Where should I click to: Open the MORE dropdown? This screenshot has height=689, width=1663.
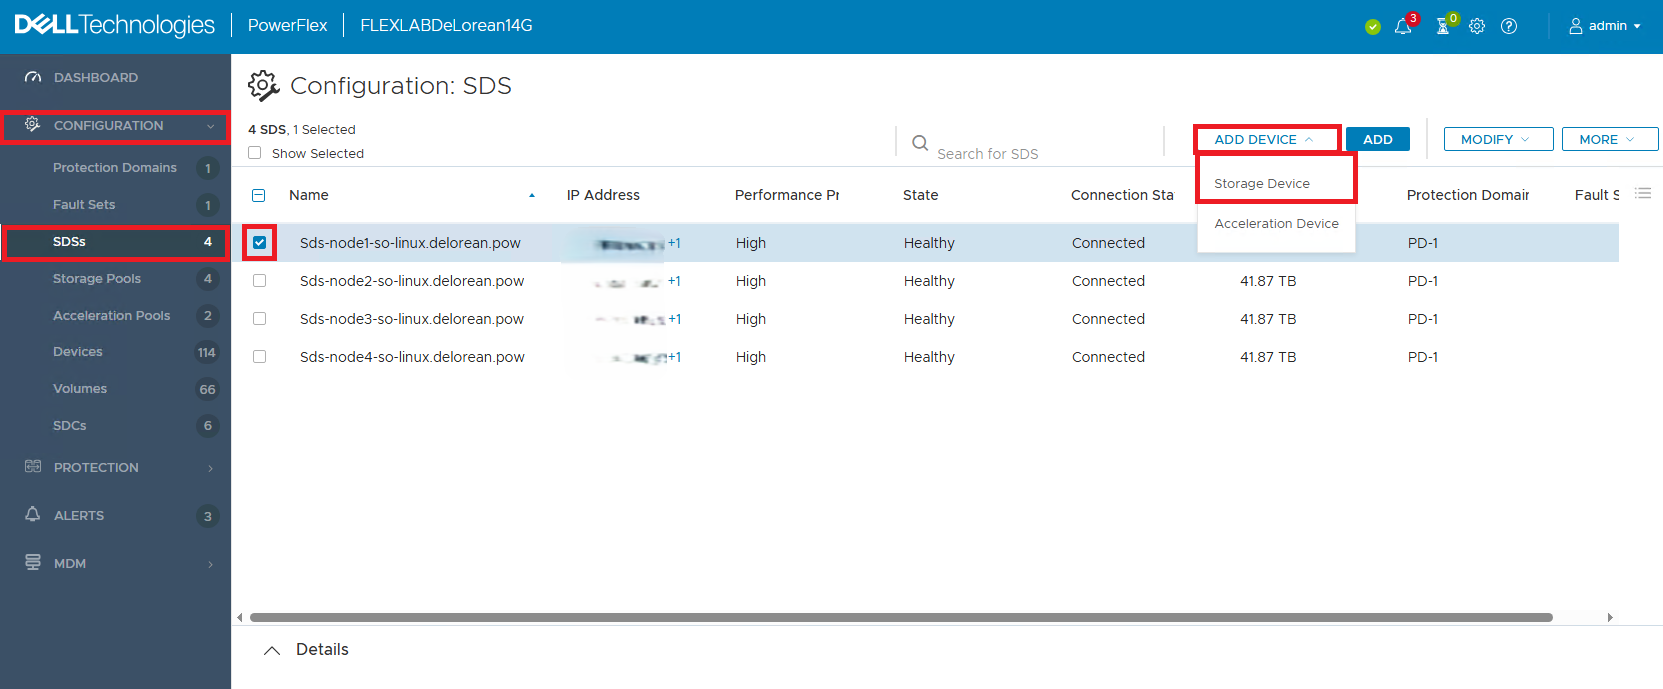(1608, 140)
